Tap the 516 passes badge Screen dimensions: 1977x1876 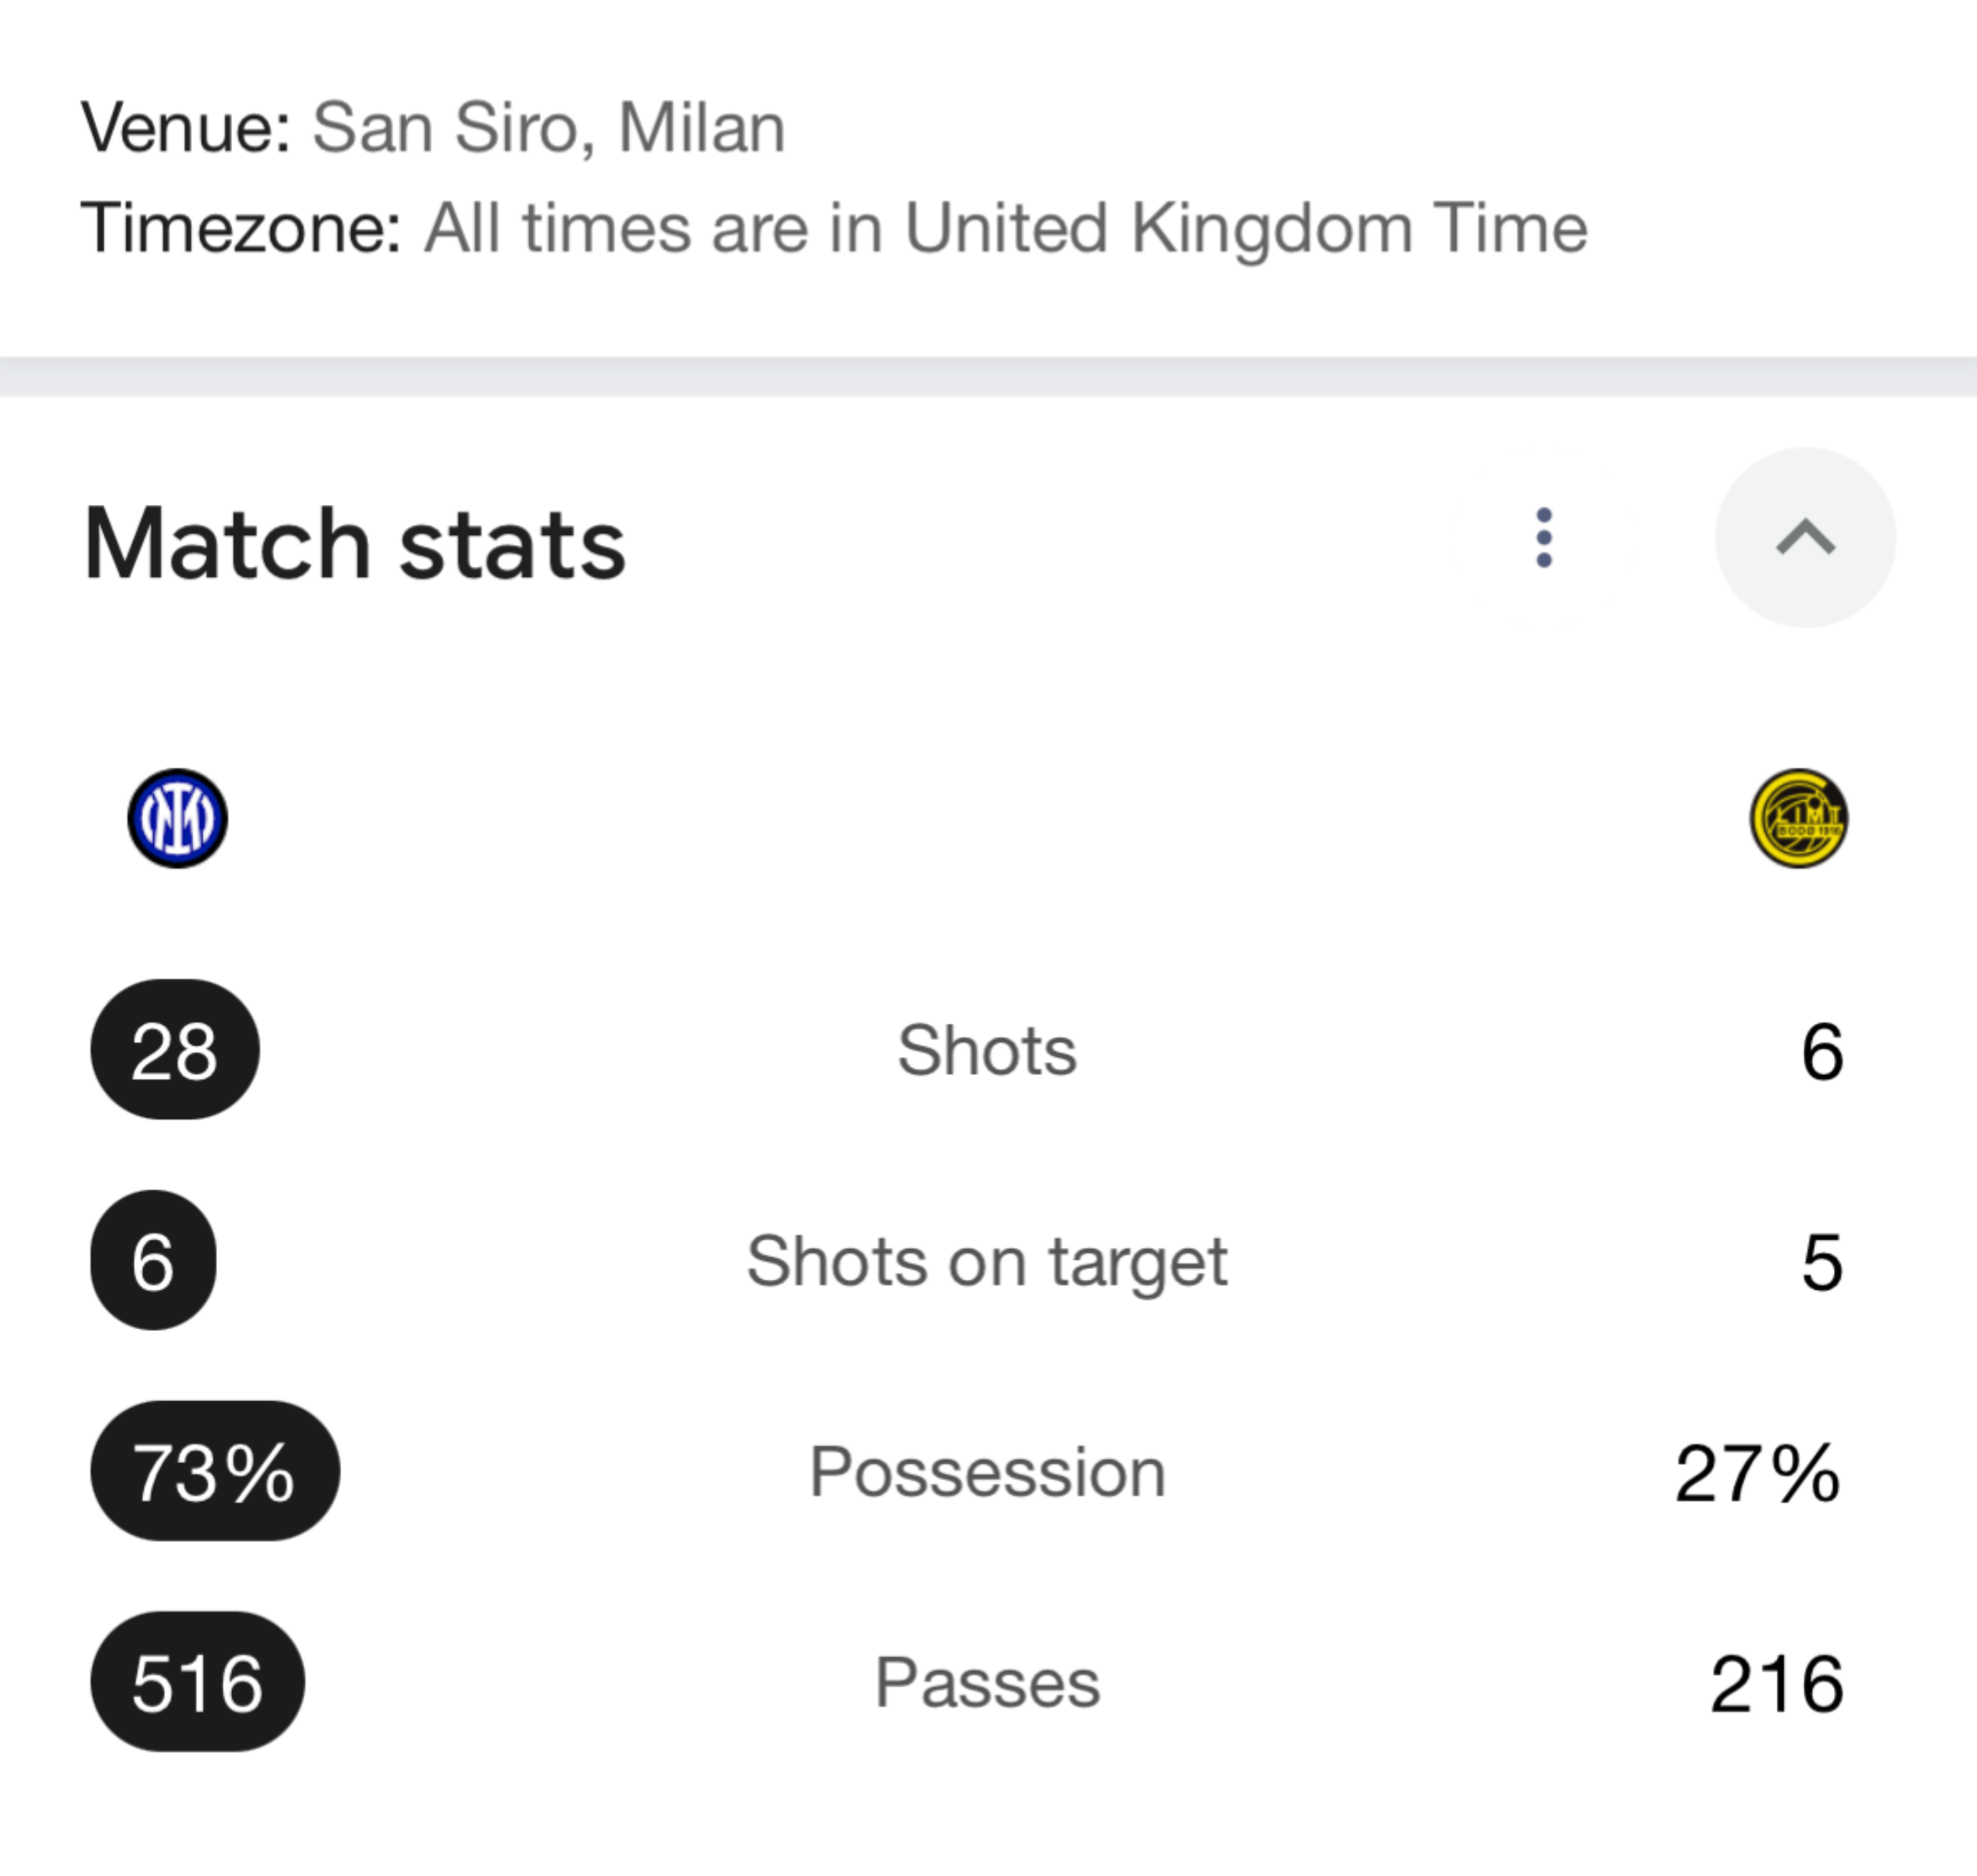(197, 1682)
